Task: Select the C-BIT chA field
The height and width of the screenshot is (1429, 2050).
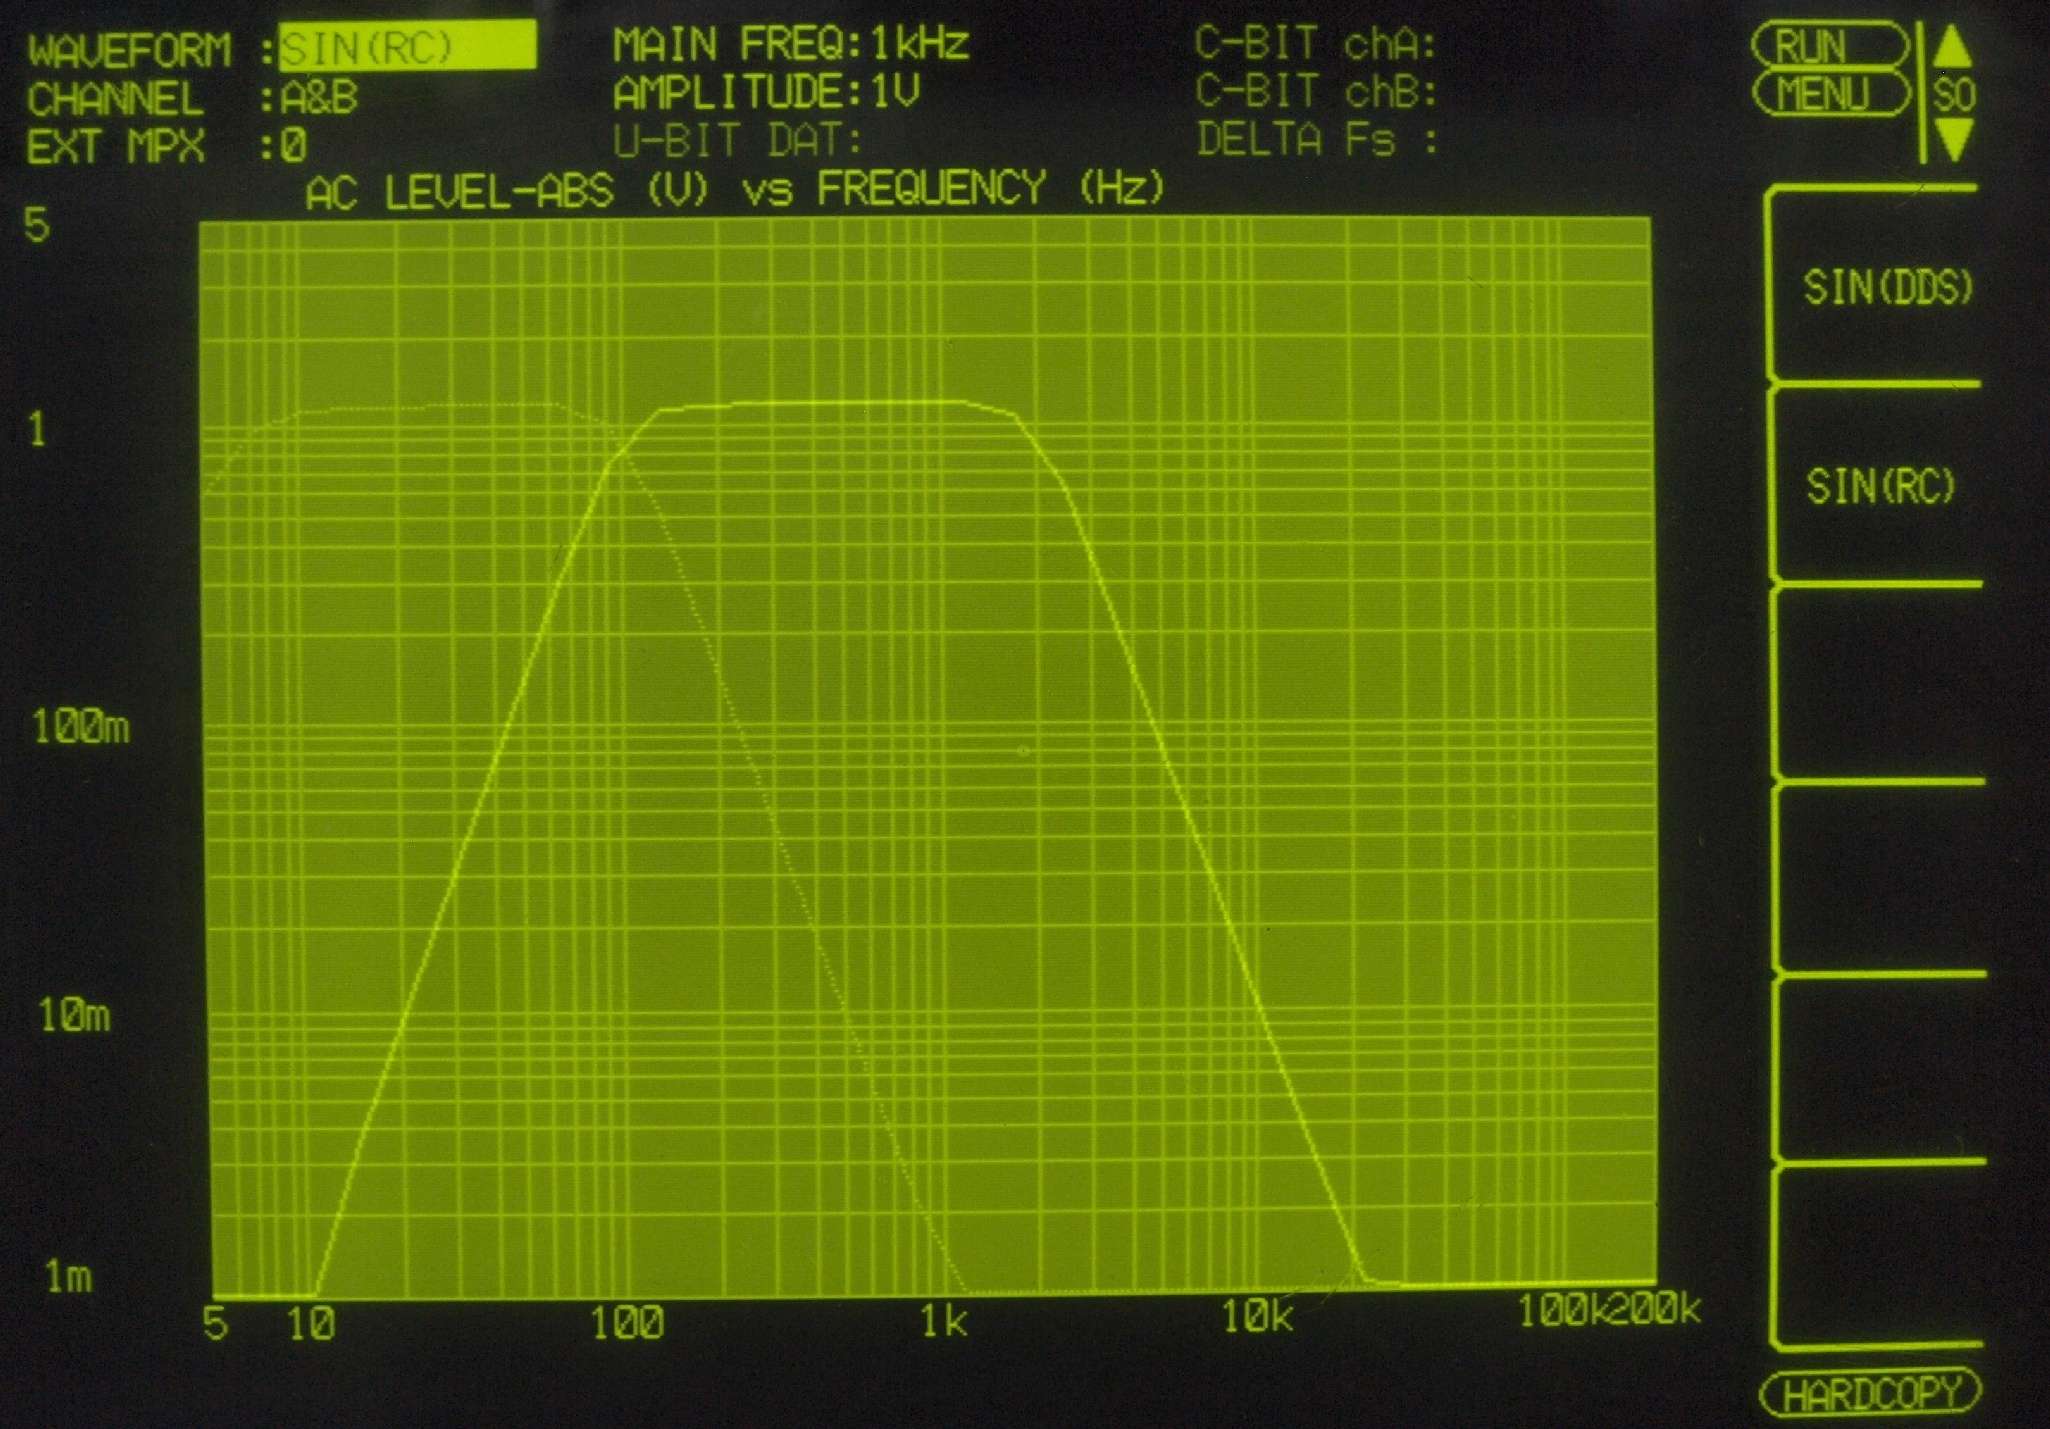Action: point(1314,44)
